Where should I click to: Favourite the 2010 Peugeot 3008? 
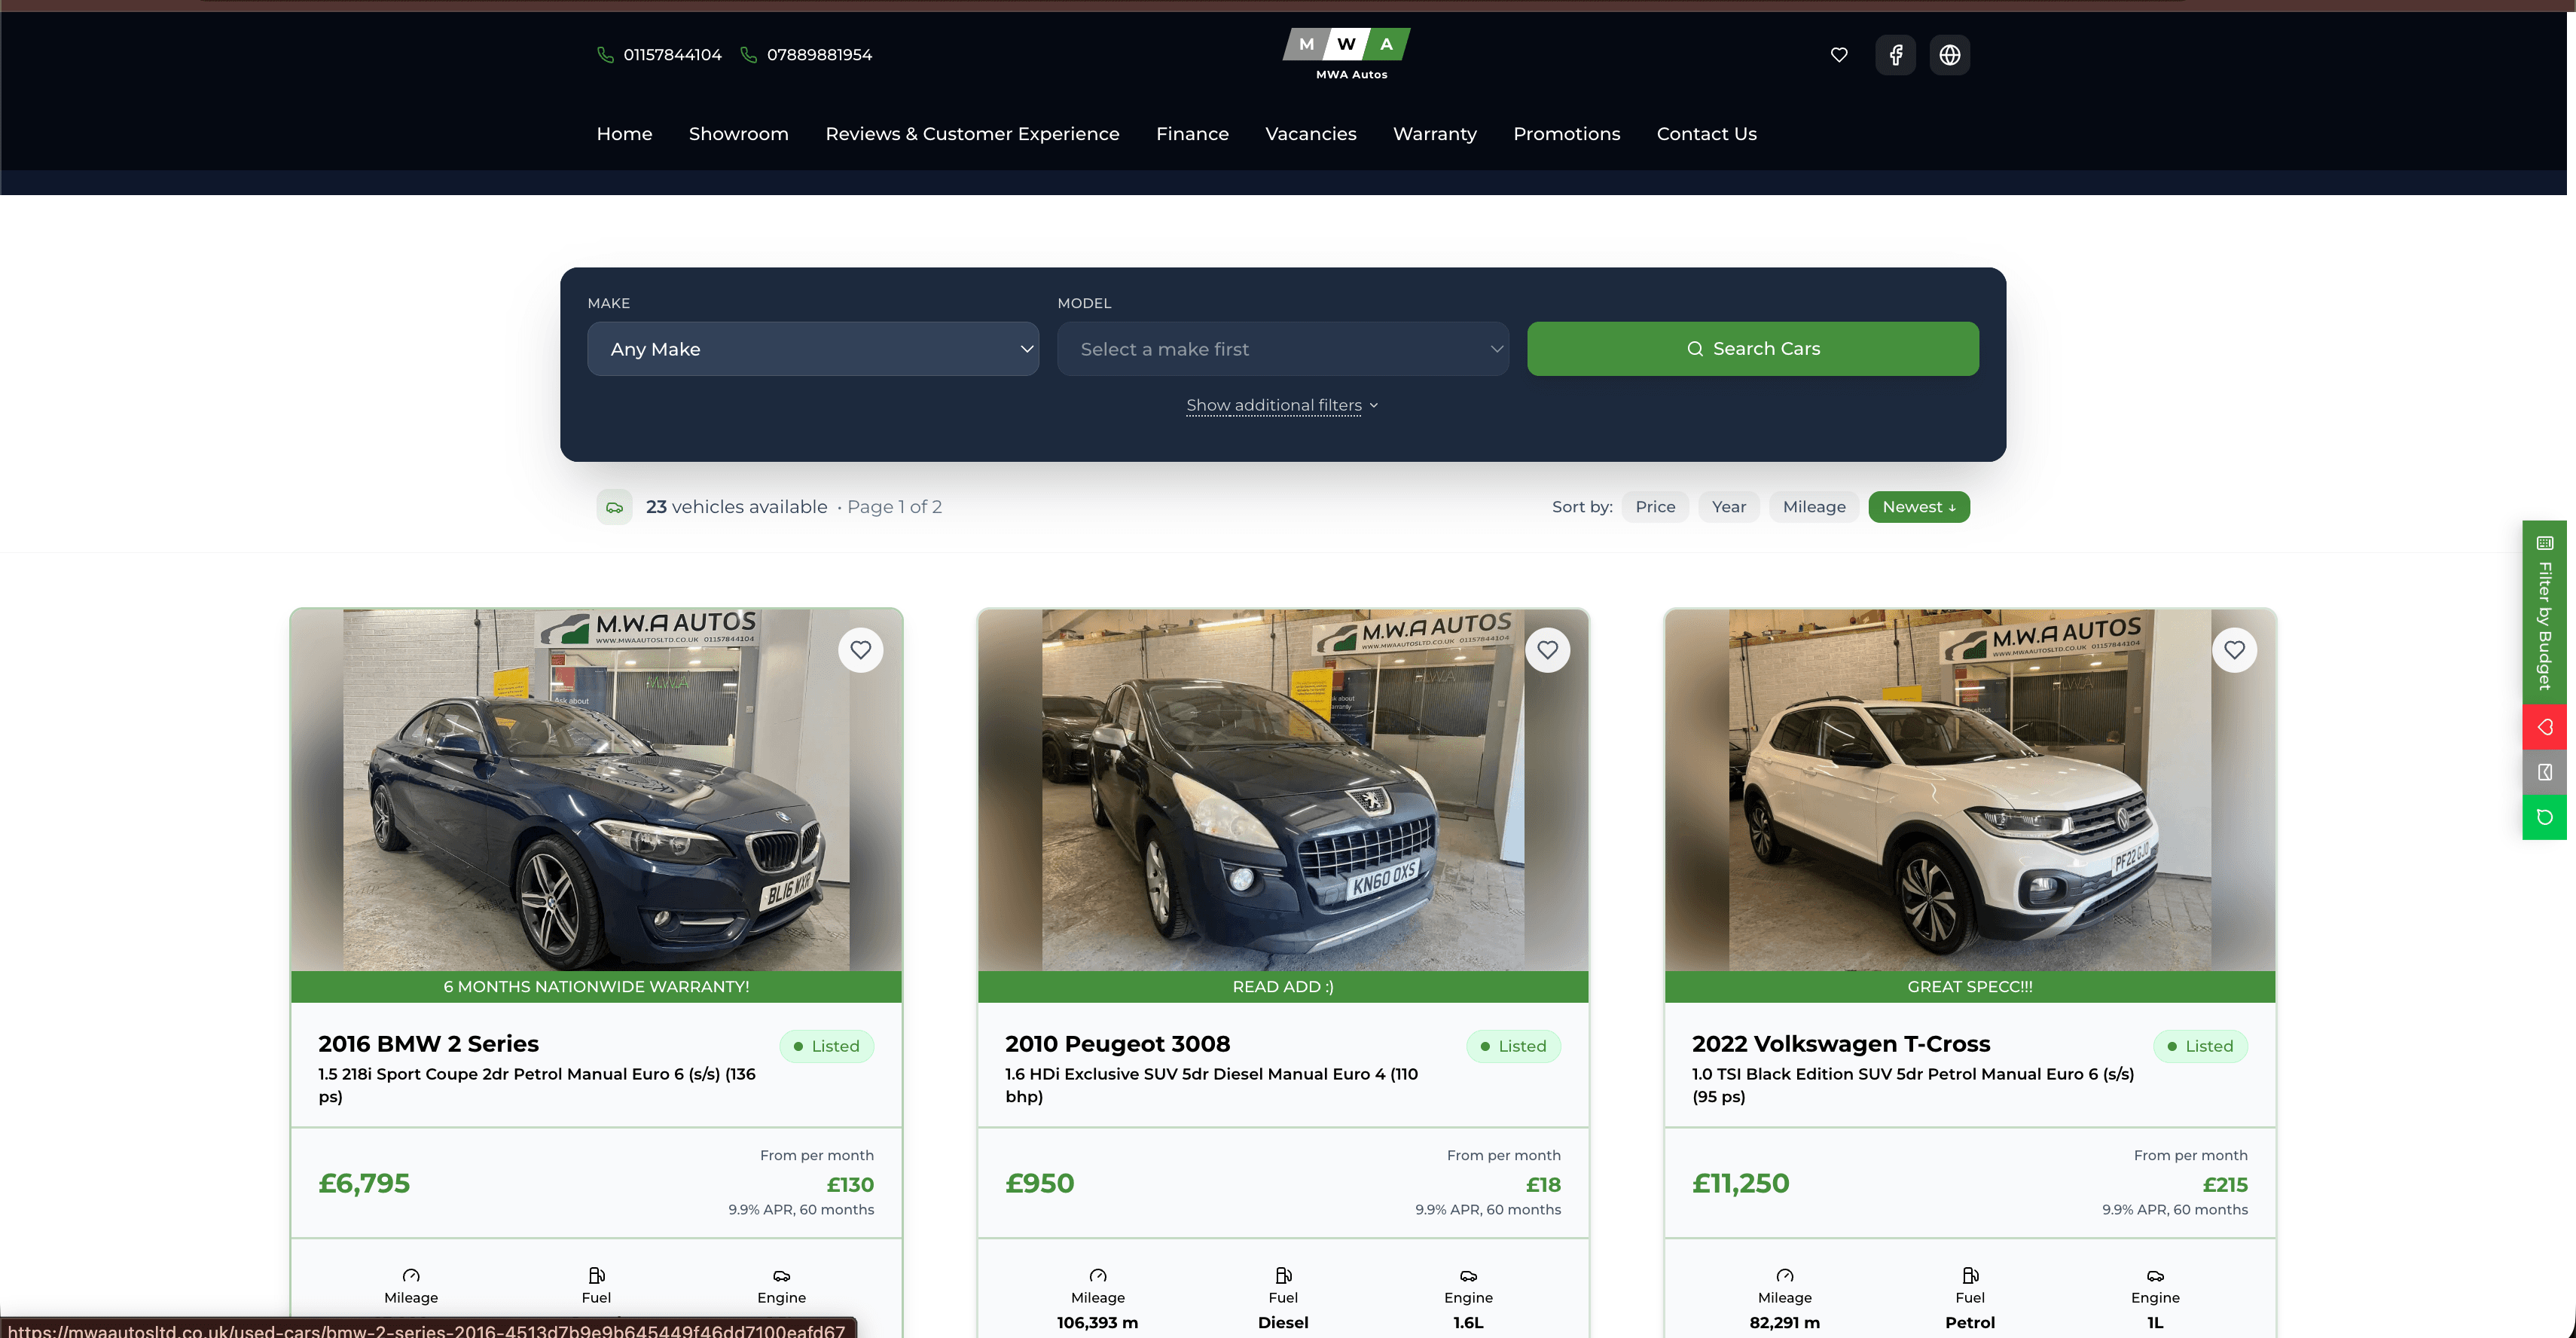1548,650
